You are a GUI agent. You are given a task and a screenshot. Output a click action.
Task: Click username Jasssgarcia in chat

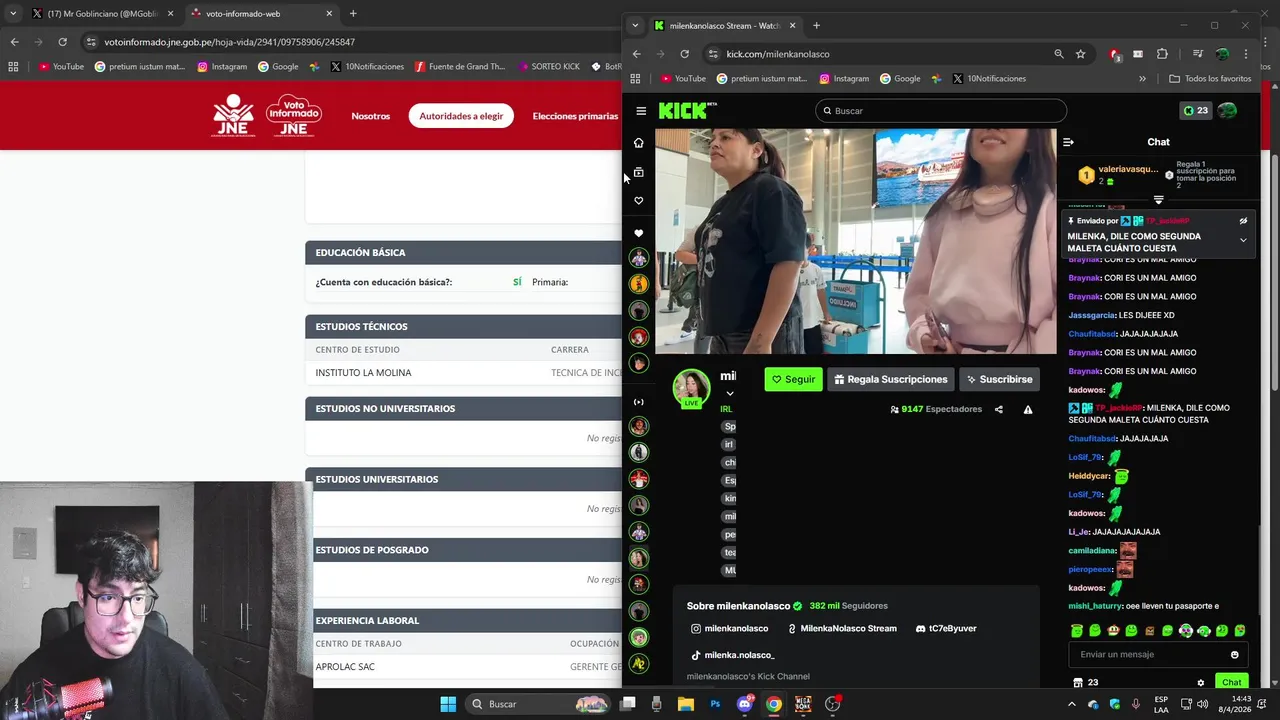click(1092, 315)
